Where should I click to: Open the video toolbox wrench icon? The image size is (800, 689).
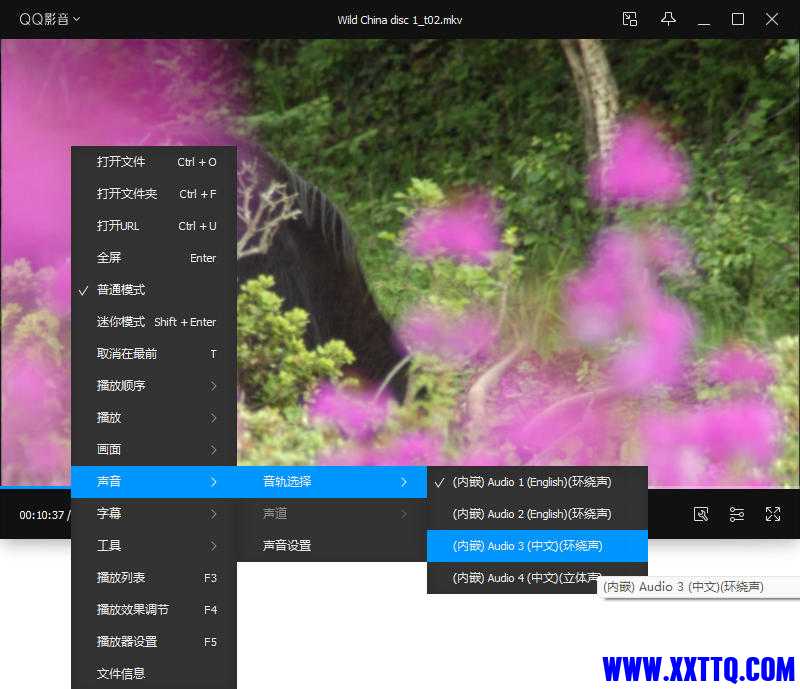click(x=701, y=514)
